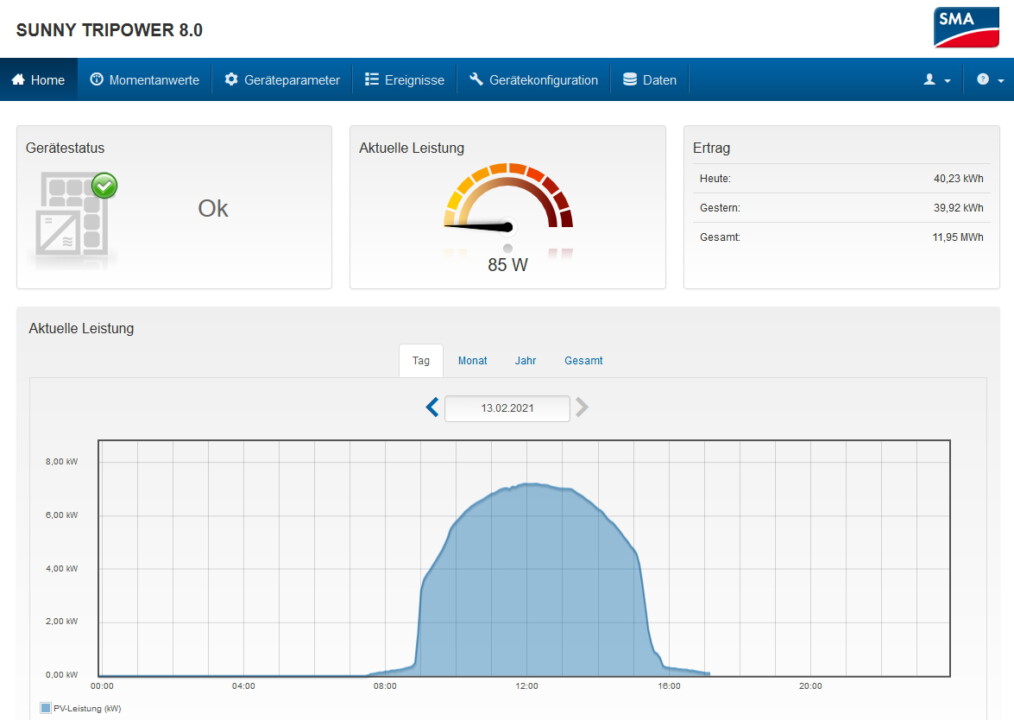The width and height of the screenshot is (1014, 720).
Task: Click the Daten database icon
Action: click(630, 80)
